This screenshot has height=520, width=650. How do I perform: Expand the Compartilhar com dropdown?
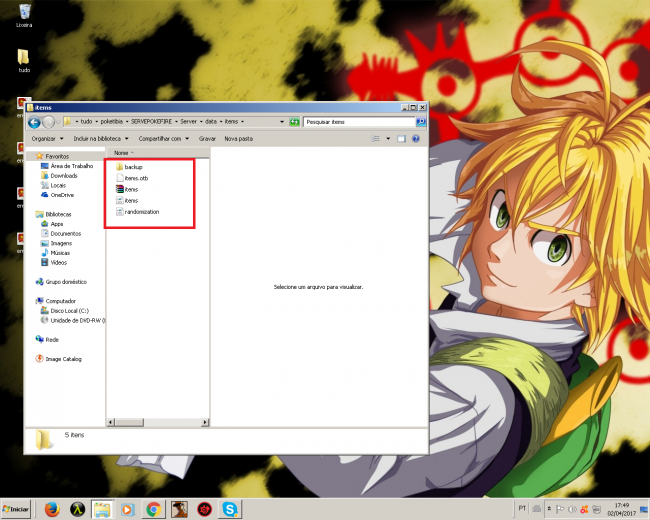coord(164,139)
